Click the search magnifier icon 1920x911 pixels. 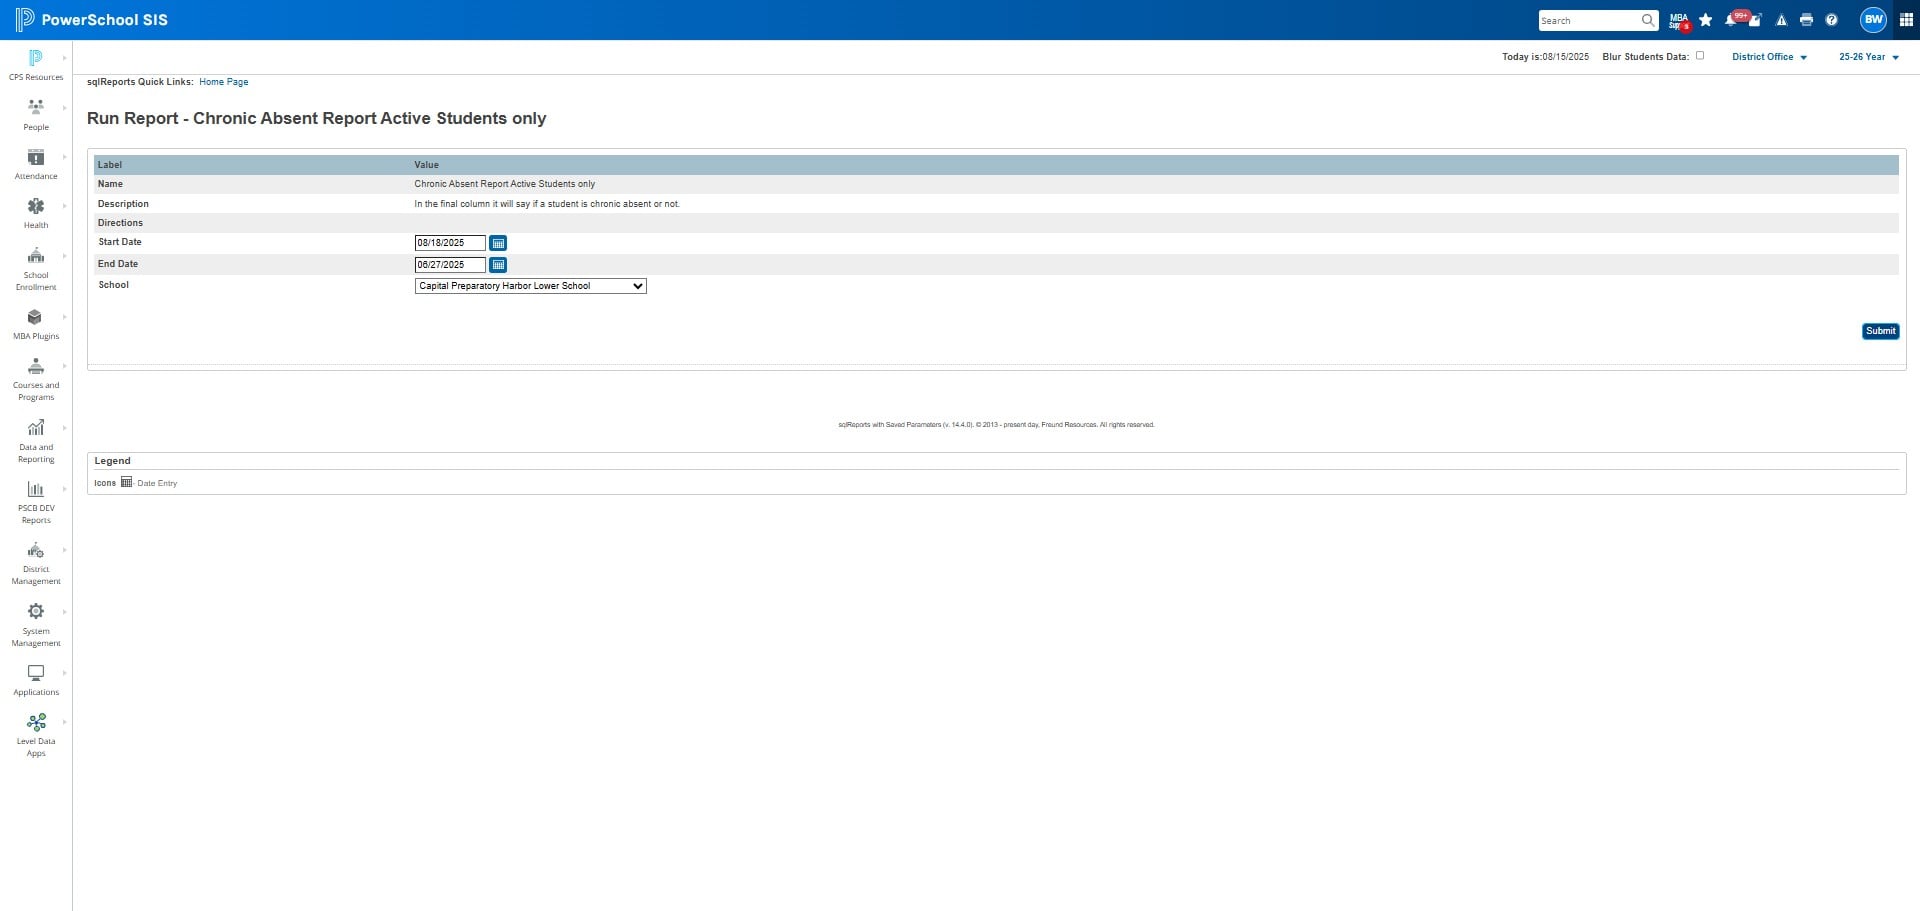pos(1648,20)
